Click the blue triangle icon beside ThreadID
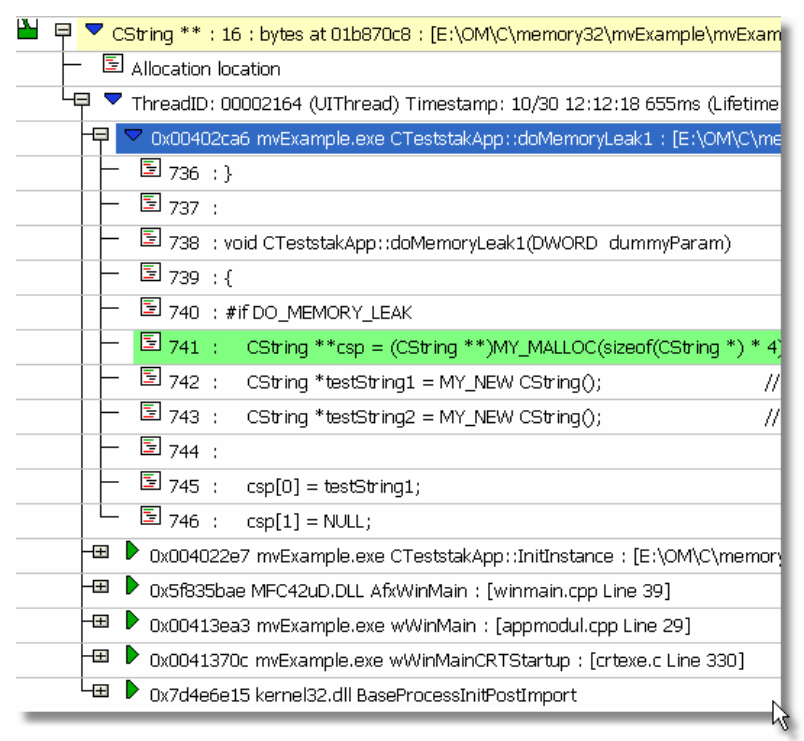Image resolution: width=804 pixels, height=741 pixels. [113, 100]
